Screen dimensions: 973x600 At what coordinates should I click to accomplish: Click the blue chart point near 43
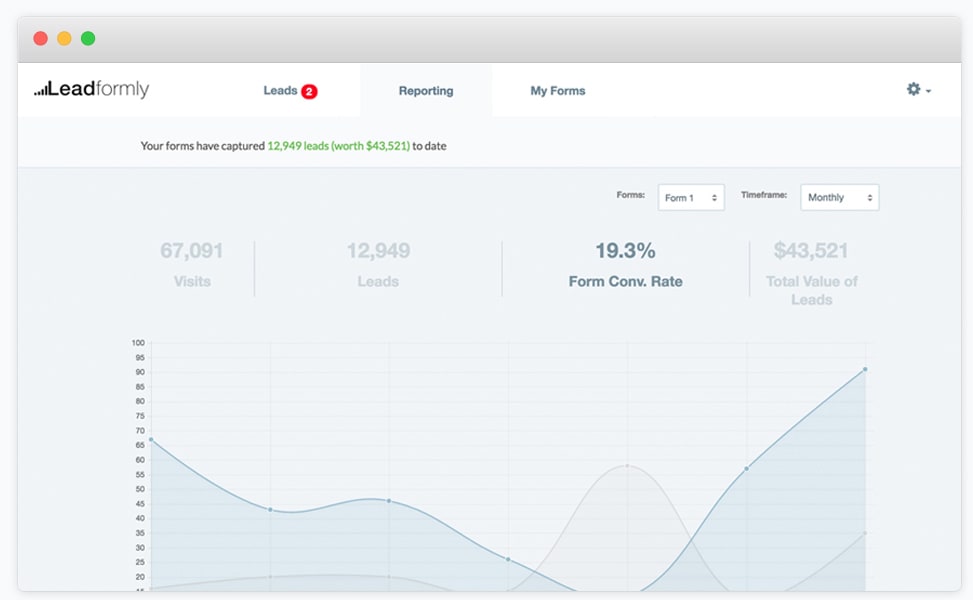(270, 509)
